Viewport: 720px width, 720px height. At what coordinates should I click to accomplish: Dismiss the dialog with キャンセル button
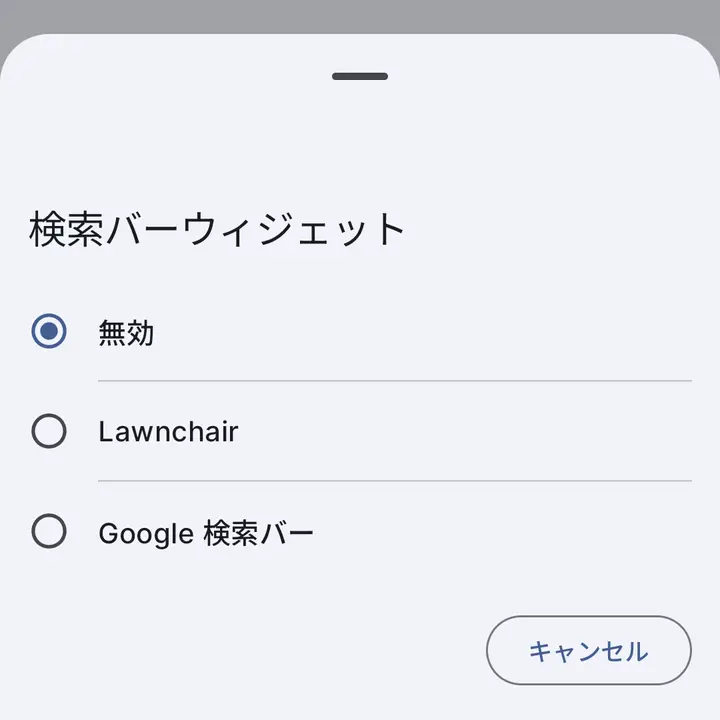(x=589, y=650)
